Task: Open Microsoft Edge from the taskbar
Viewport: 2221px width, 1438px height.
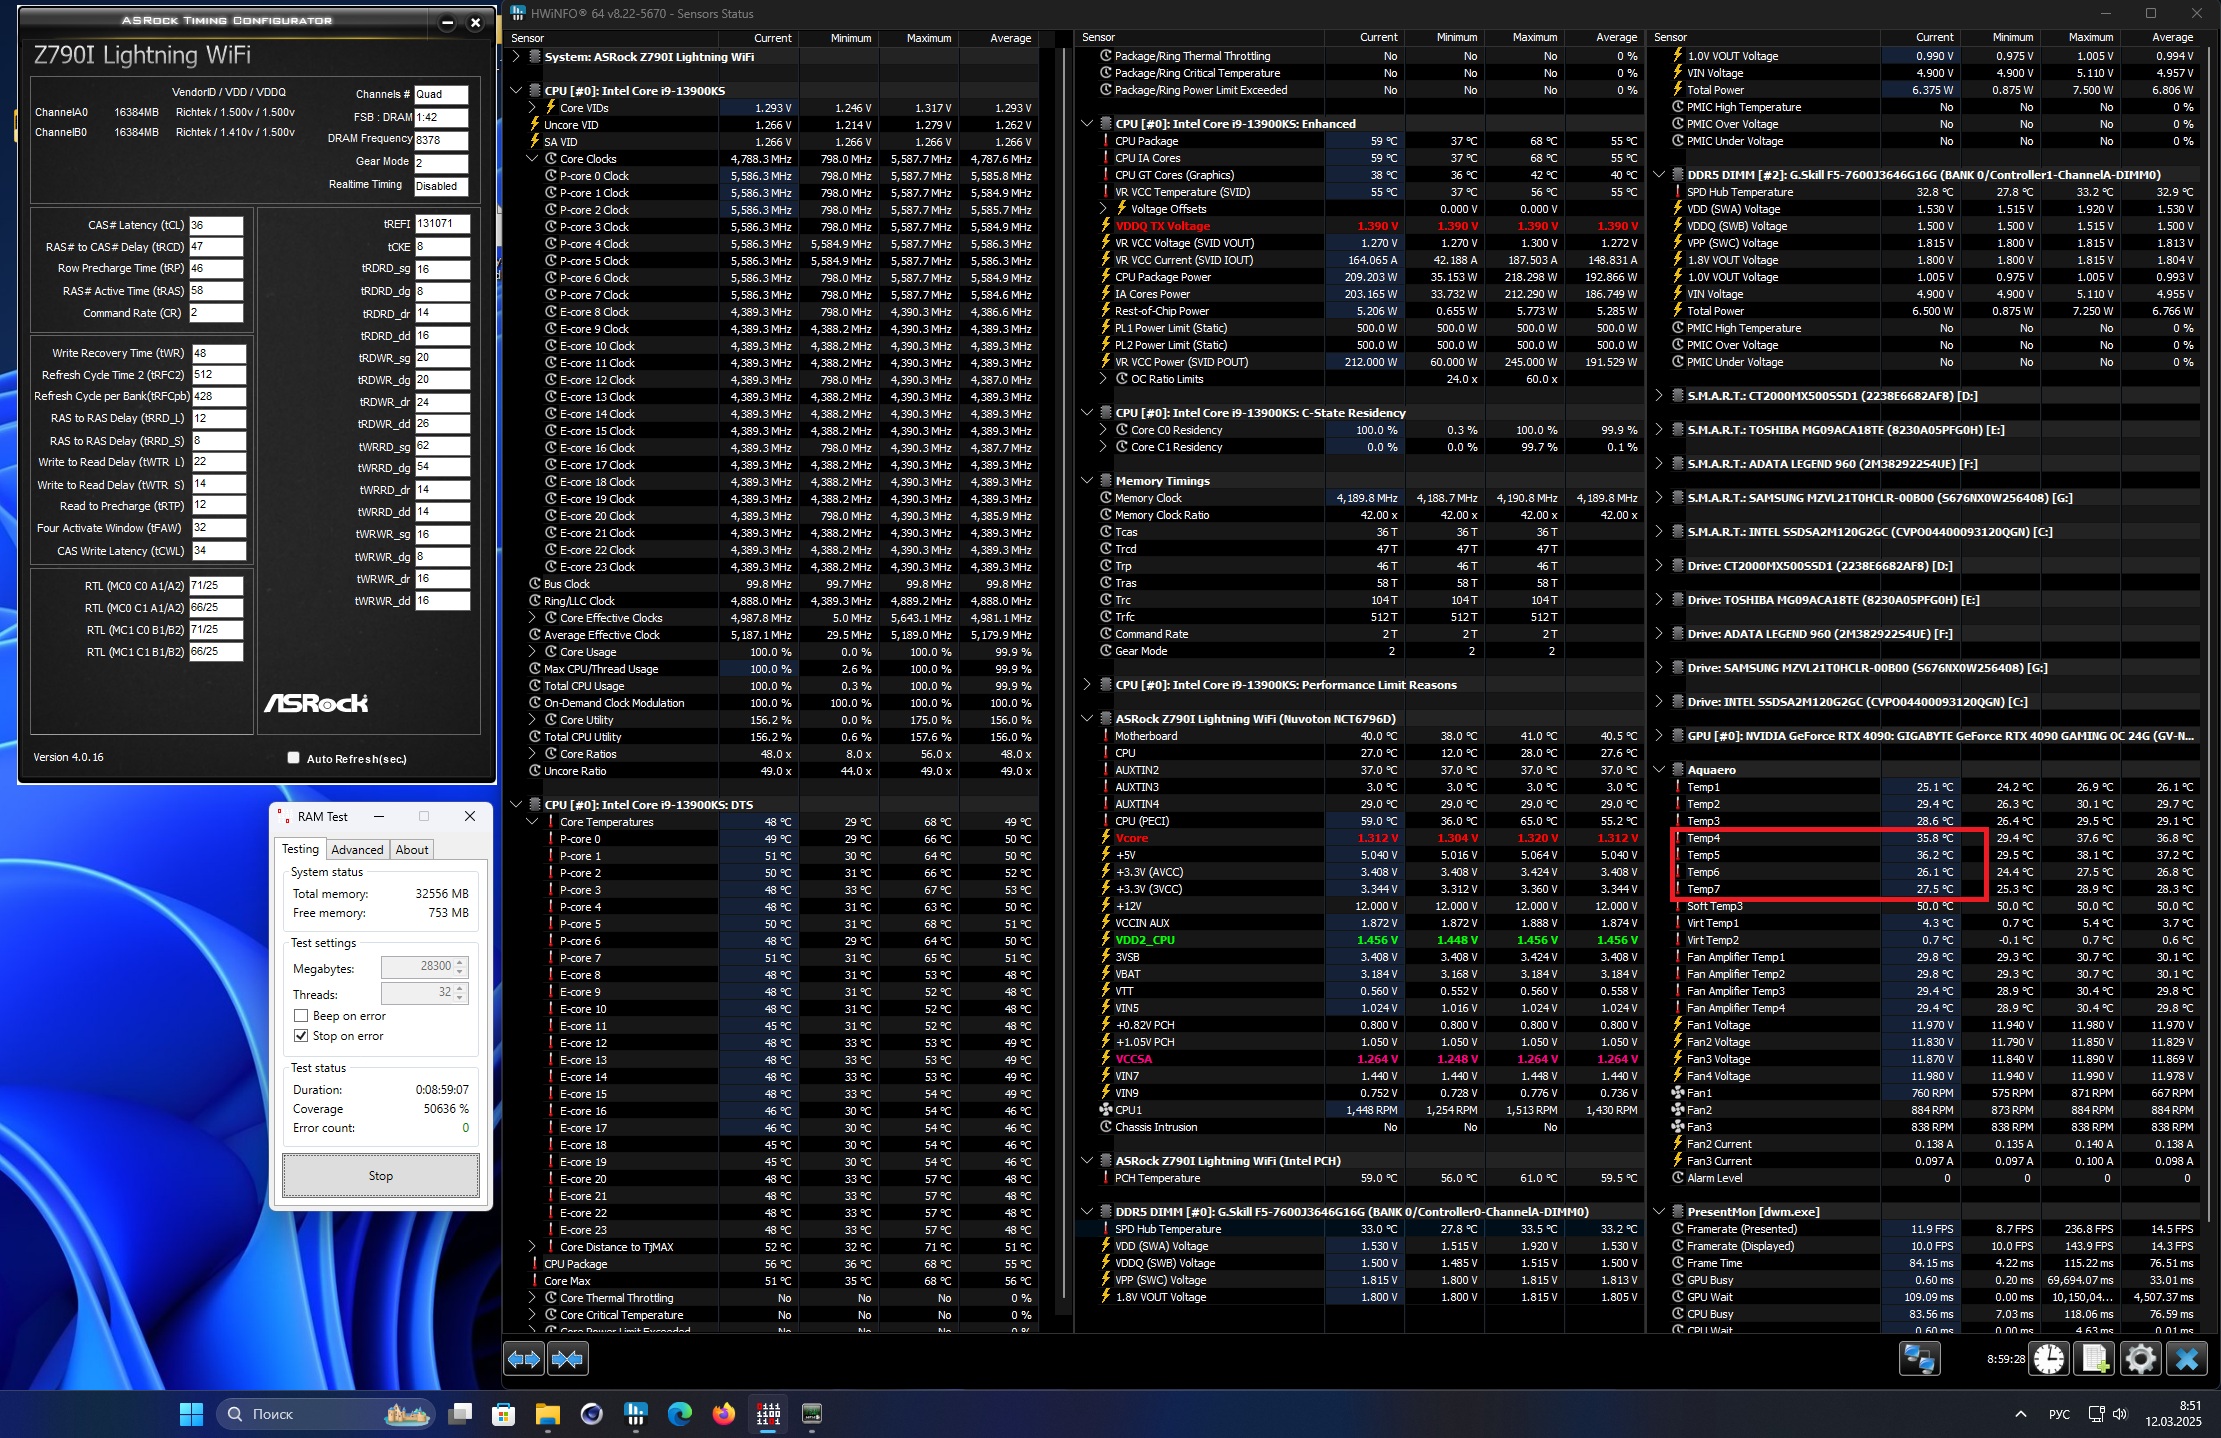Action: (679, 1414)
